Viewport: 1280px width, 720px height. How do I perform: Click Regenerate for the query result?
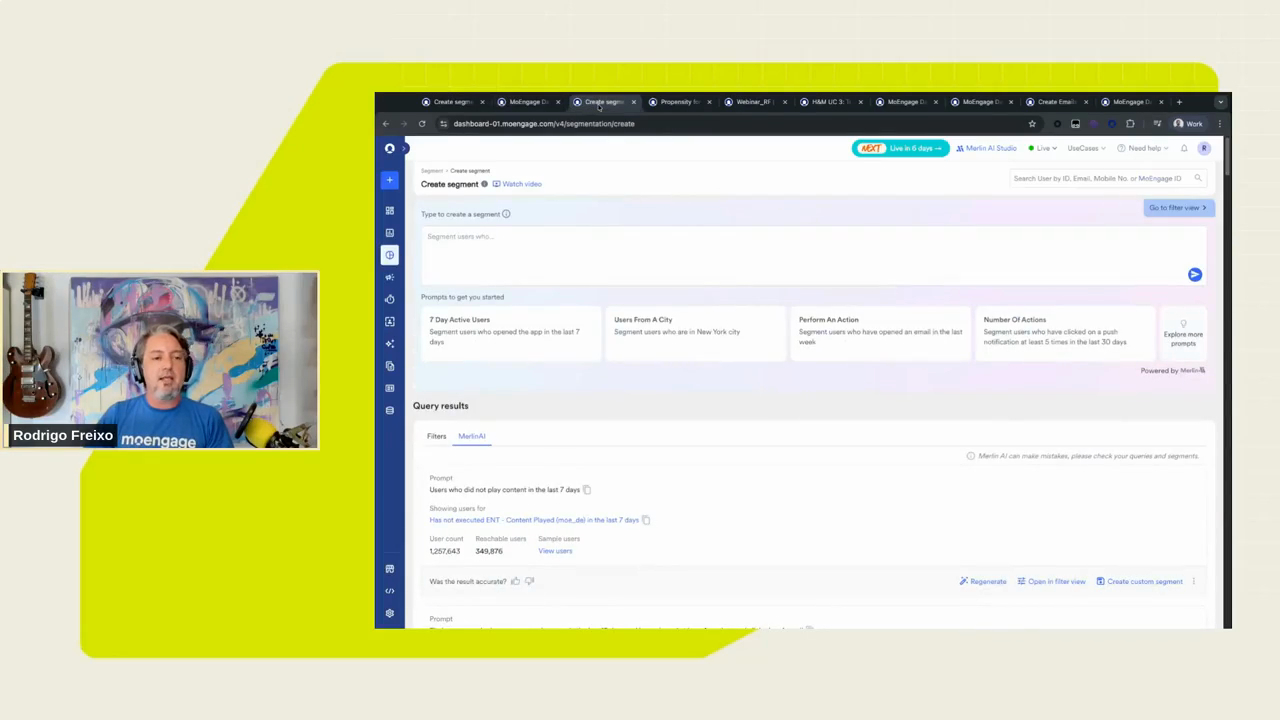coord(983,581)
